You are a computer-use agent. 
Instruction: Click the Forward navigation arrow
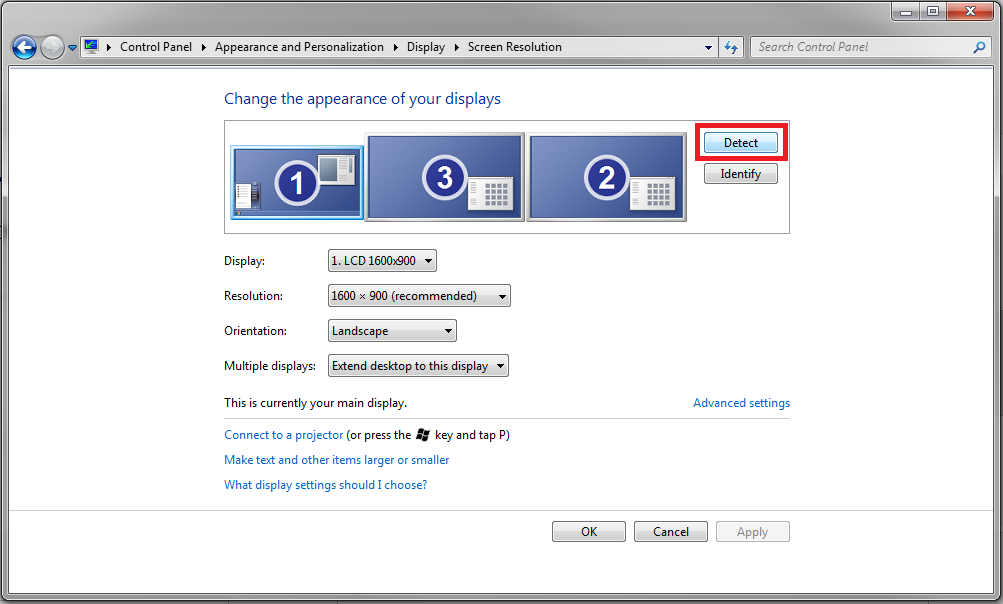(52, 47)
